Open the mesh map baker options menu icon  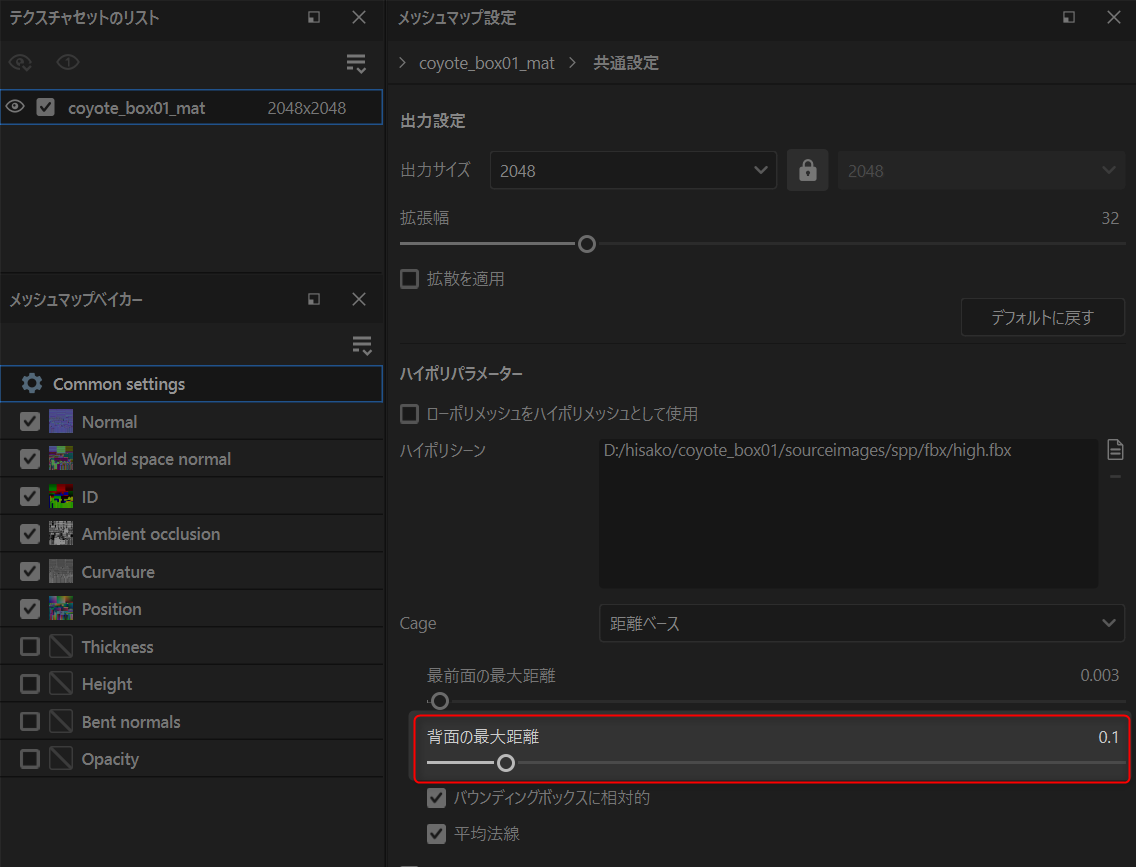tap(362, 346)
